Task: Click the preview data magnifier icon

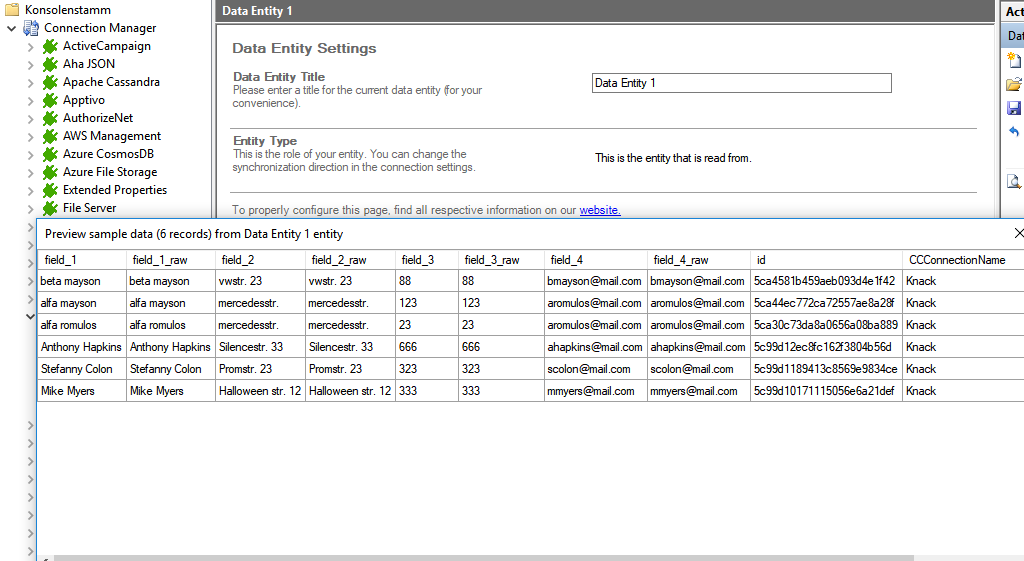Action: [1014, 181]
